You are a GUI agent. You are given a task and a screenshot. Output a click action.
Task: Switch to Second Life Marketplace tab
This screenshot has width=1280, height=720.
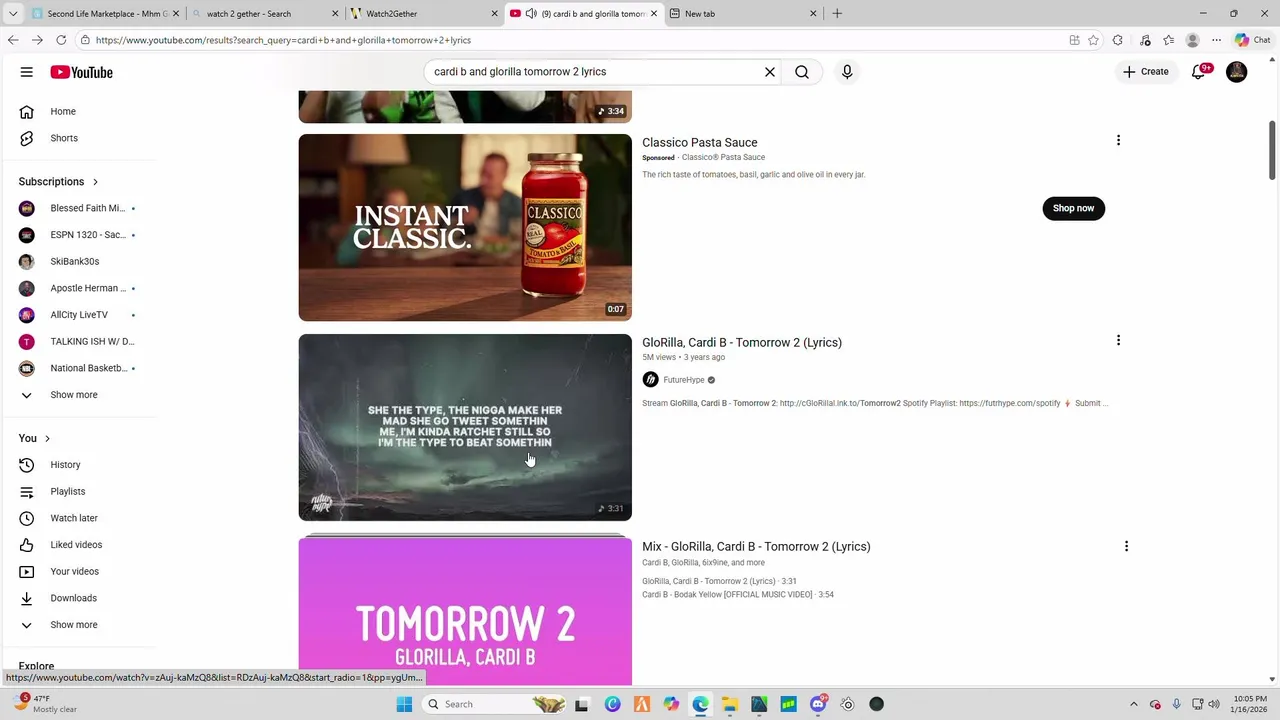pyautogui.click(x=104, y=14)
